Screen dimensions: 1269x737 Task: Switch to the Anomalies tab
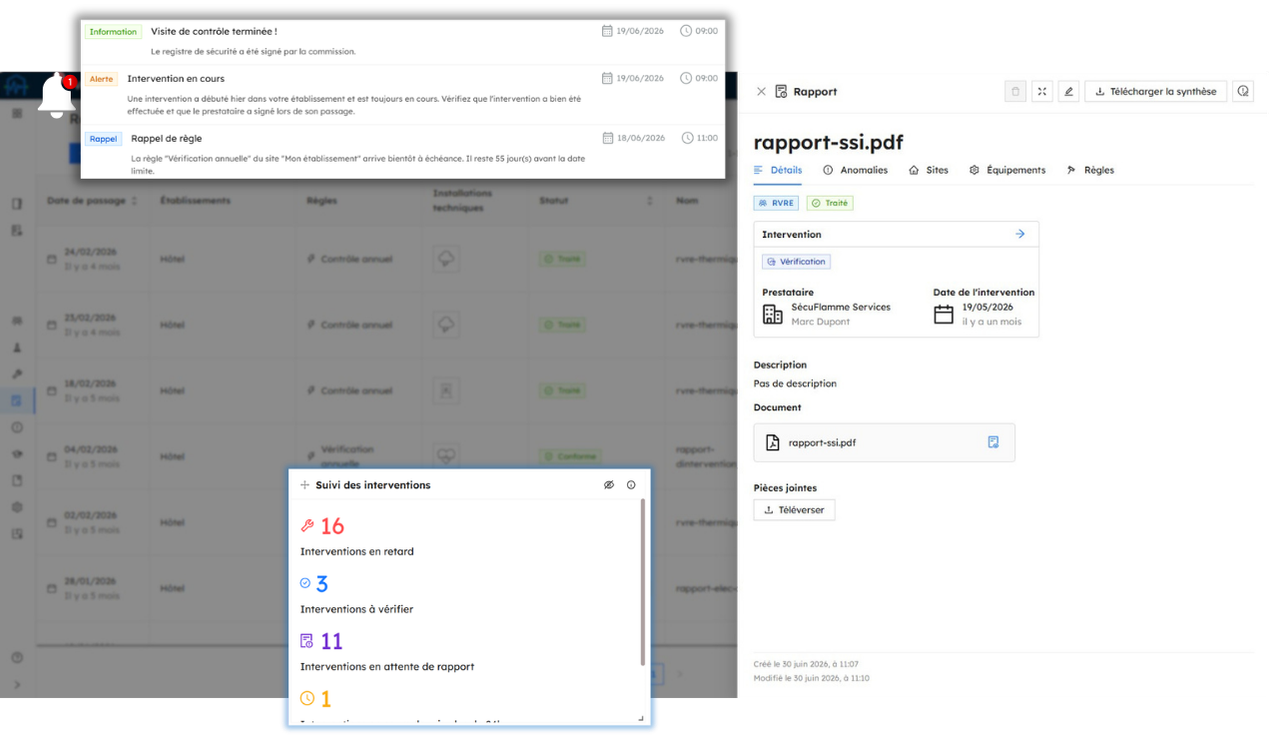[x=855, y=170]
